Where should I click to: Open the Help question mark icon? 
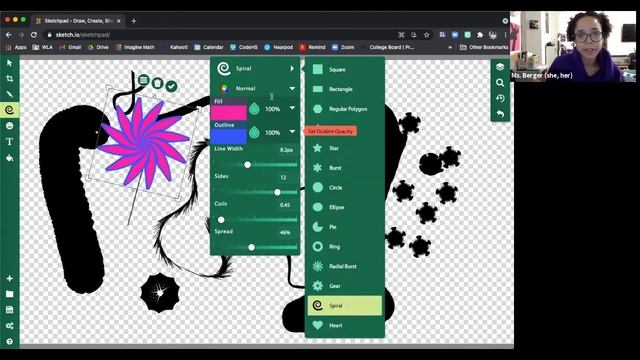pos(9,341)
